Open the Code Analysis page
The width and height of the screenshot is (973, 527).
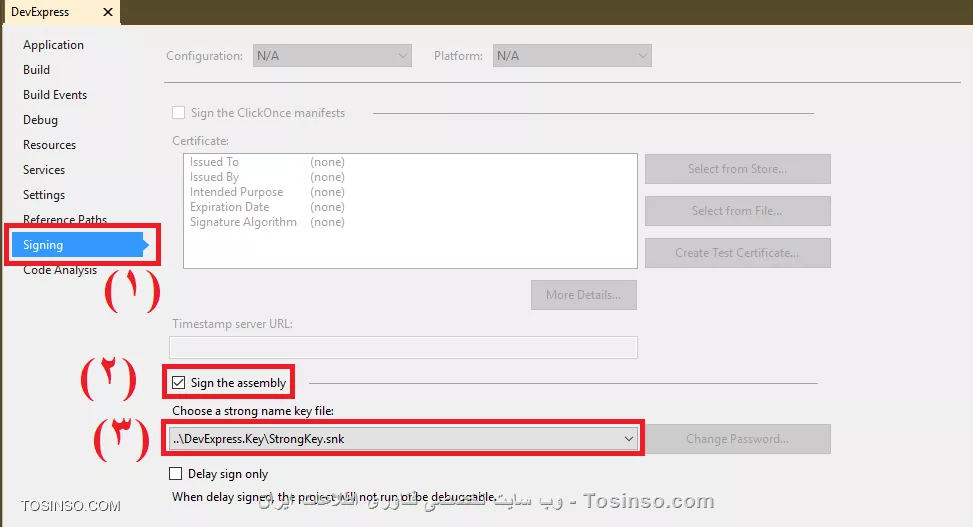(60, 270)
